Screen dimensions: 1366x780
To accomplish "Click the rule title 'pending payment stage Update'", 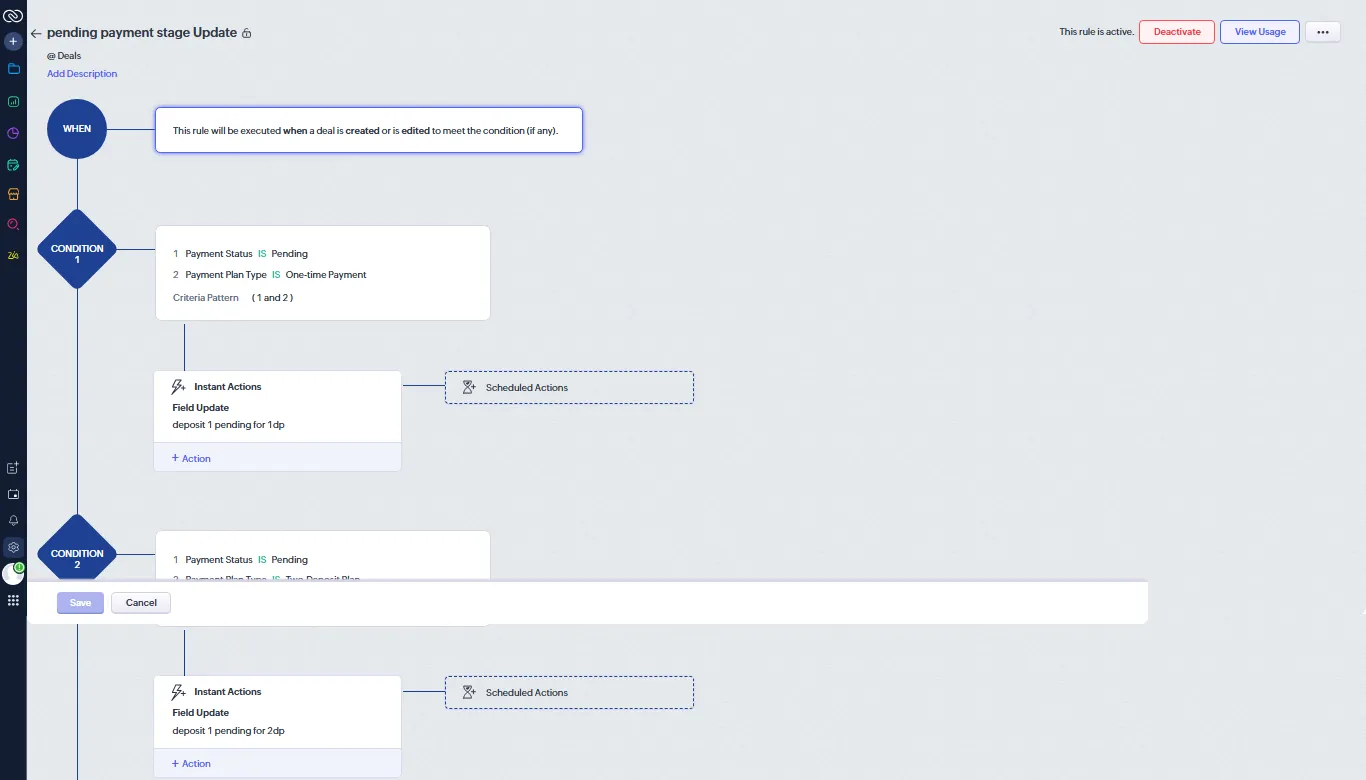I will (142, 33).
